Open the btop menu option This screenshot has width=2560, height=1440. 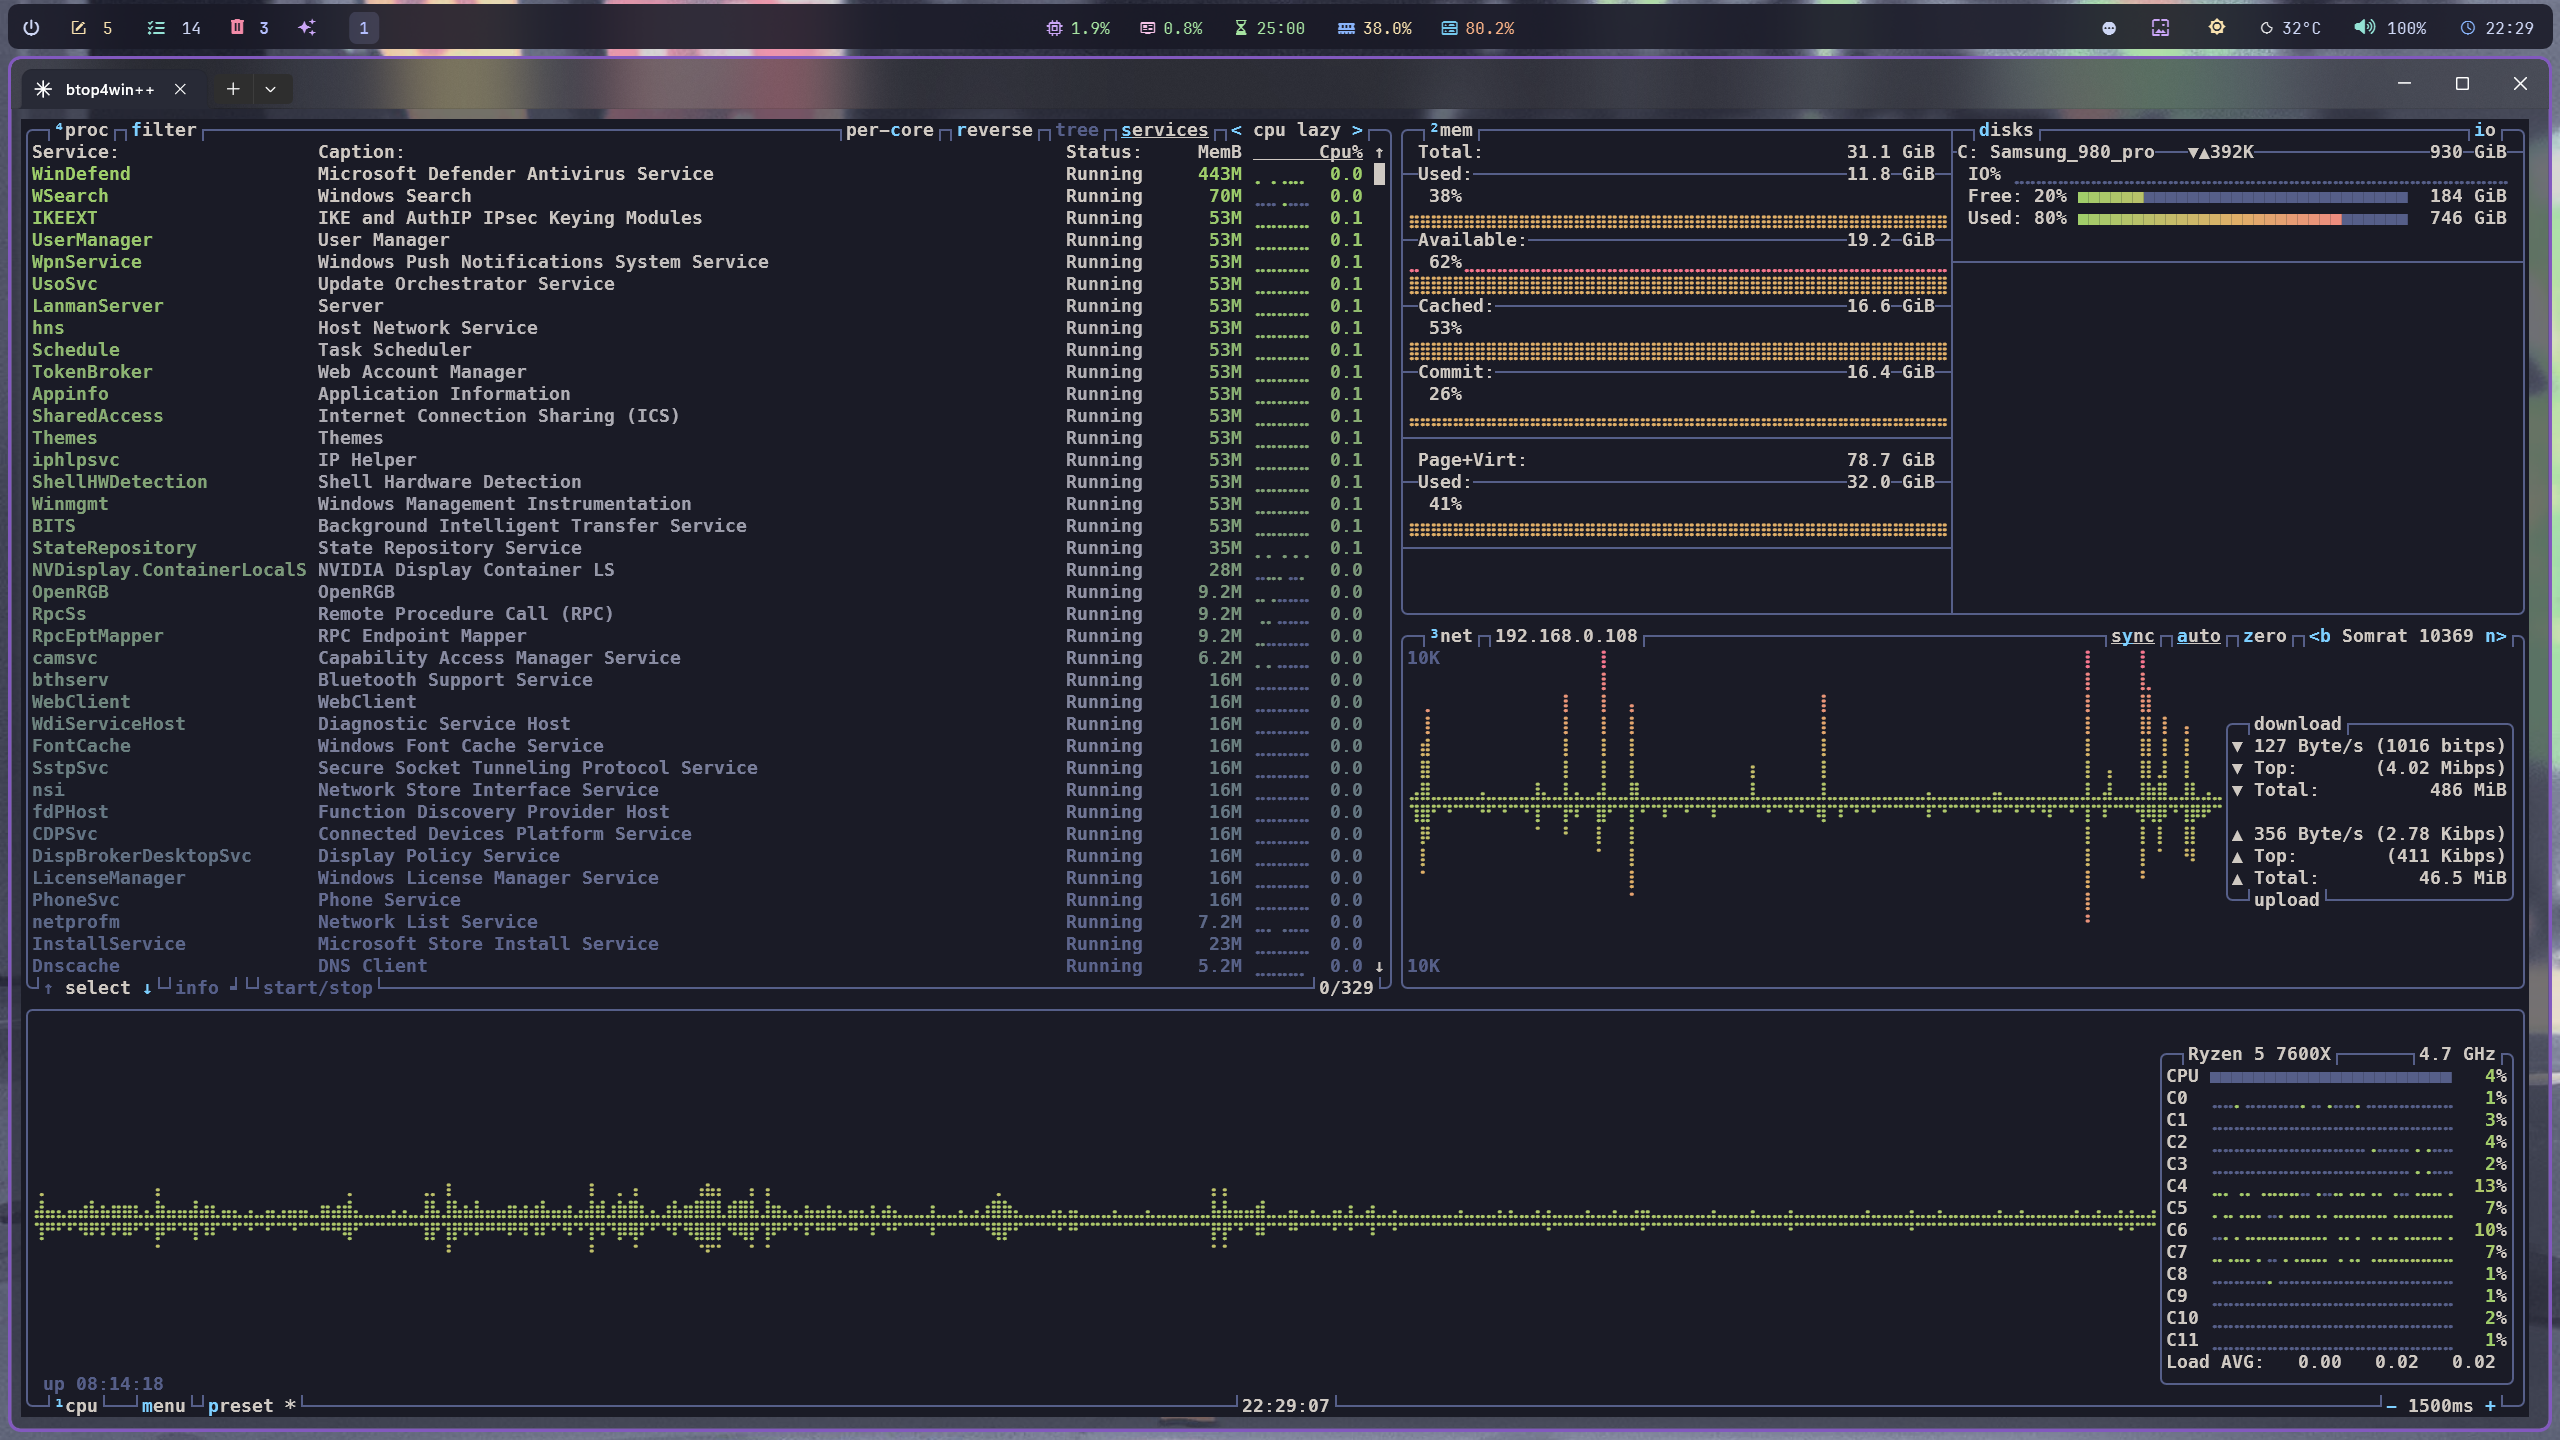163,1406
